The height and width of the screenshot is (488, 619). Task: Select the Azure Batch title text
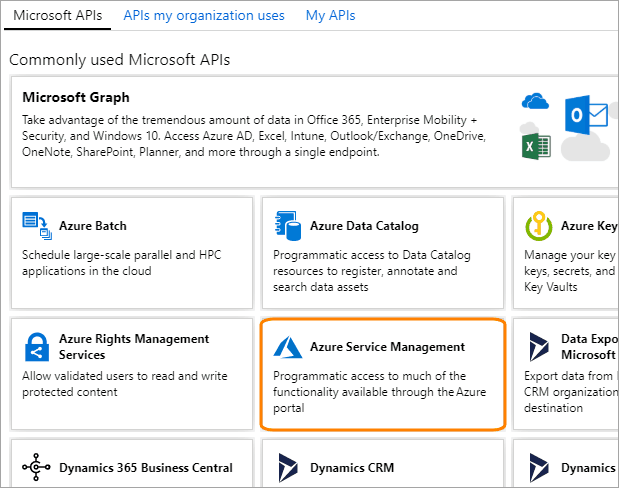point(92,226)
